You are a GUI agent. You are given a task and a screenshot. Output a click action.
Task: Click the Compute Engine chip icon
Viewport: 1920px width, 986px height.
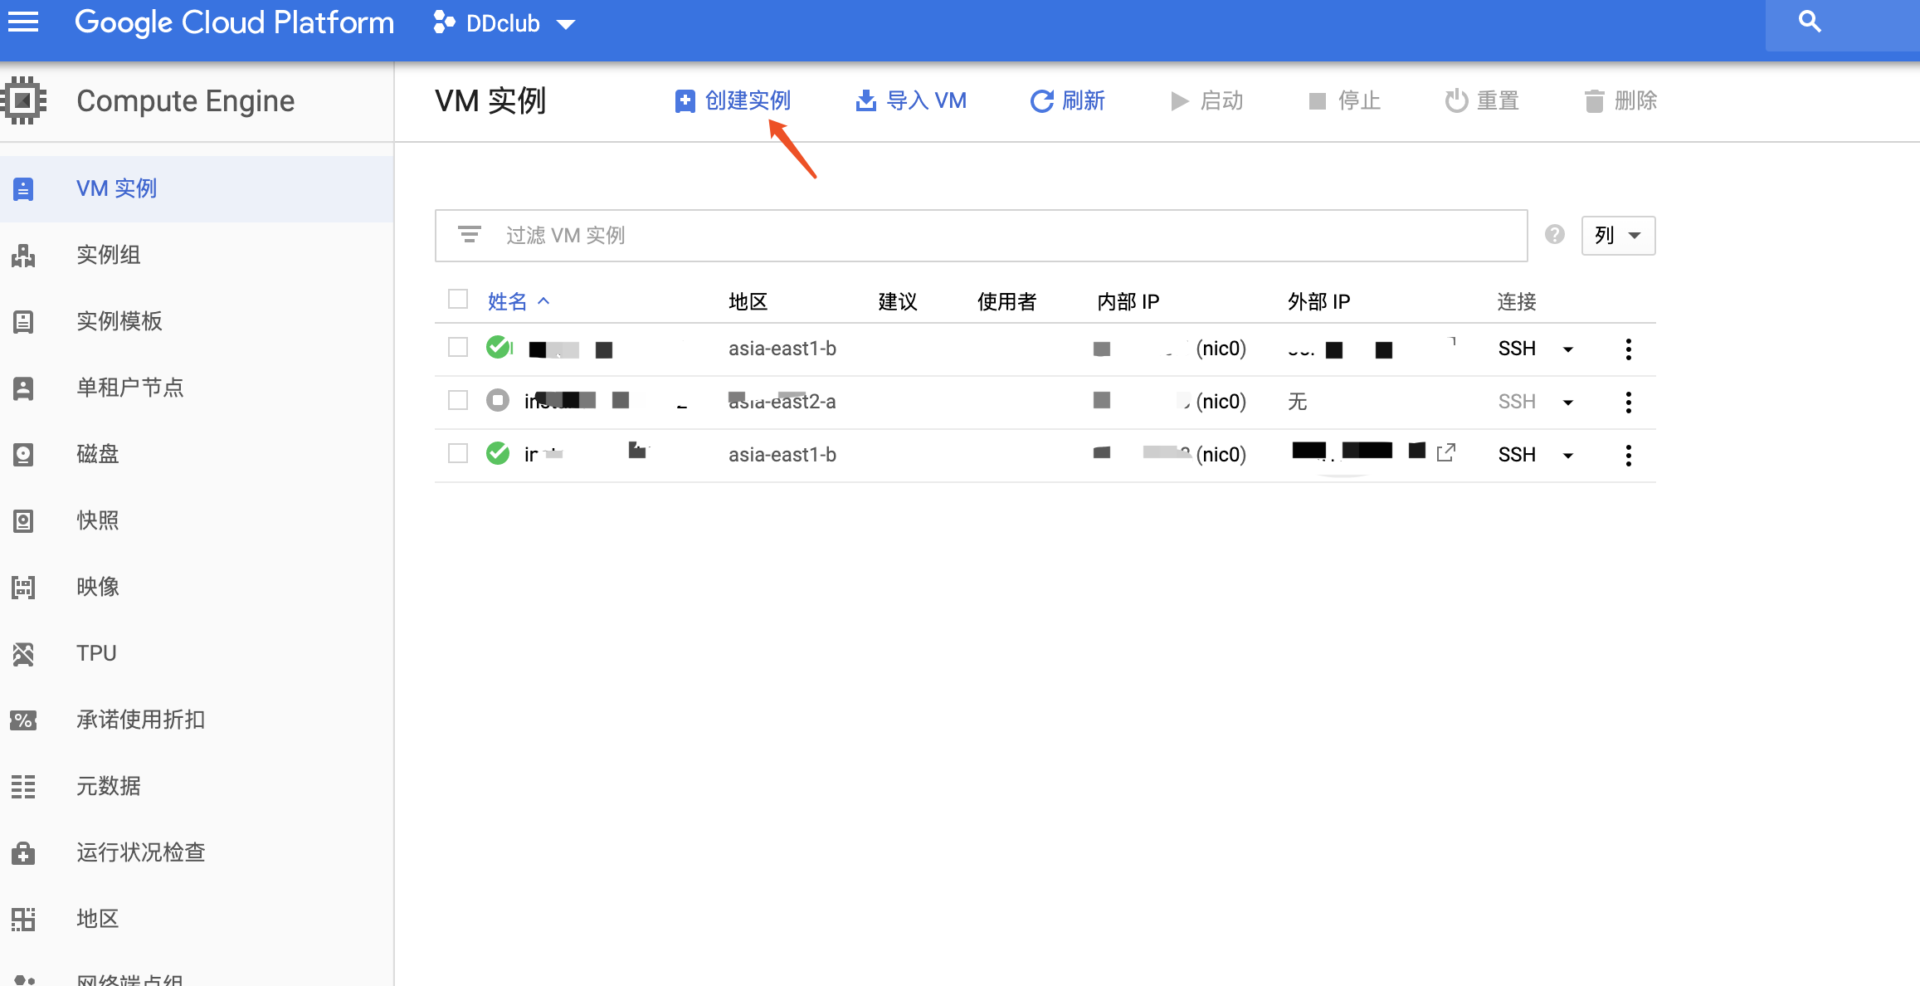pos(24,100)
